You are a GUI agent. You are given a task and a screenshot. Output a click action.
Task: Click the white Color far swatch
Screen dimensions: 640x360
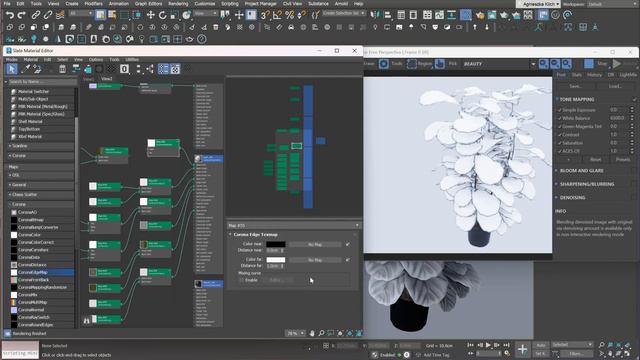(276, 260)
